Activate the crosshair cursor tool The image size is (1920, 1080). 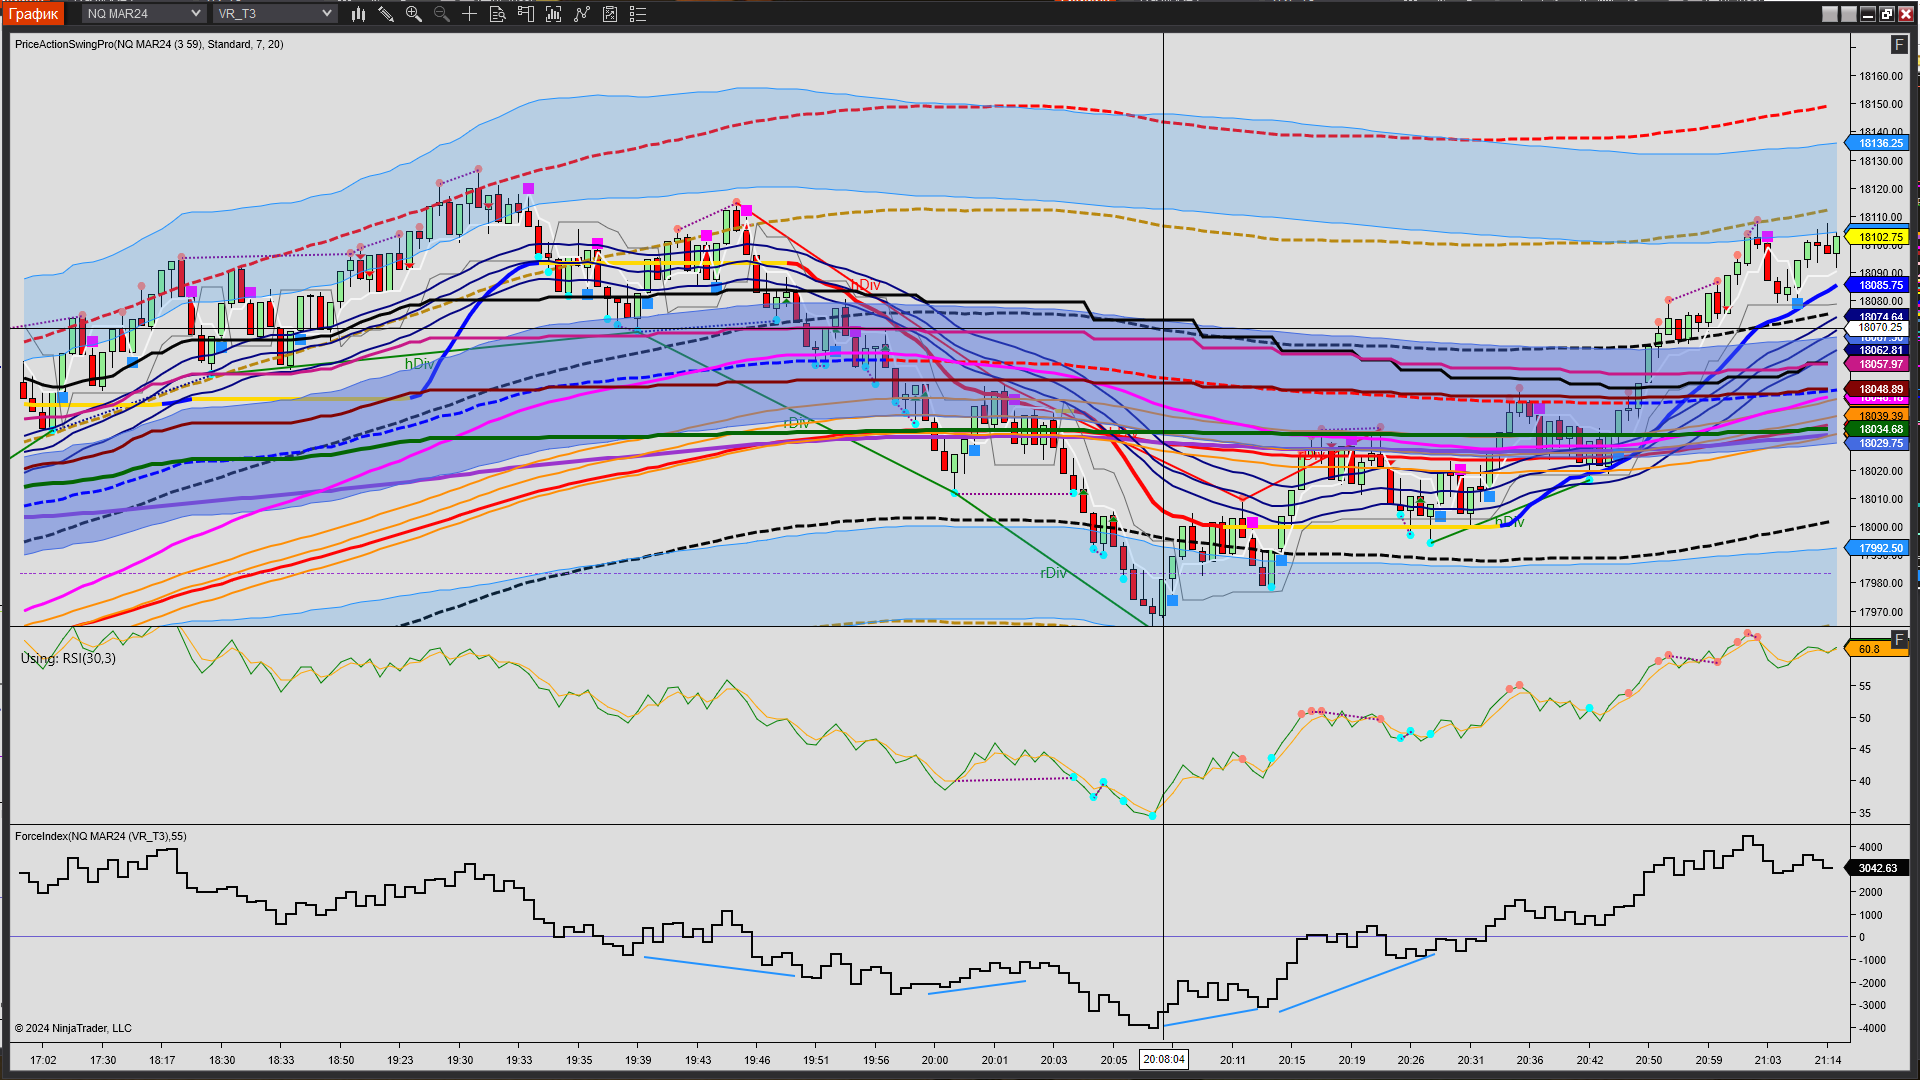coord(469,14)
